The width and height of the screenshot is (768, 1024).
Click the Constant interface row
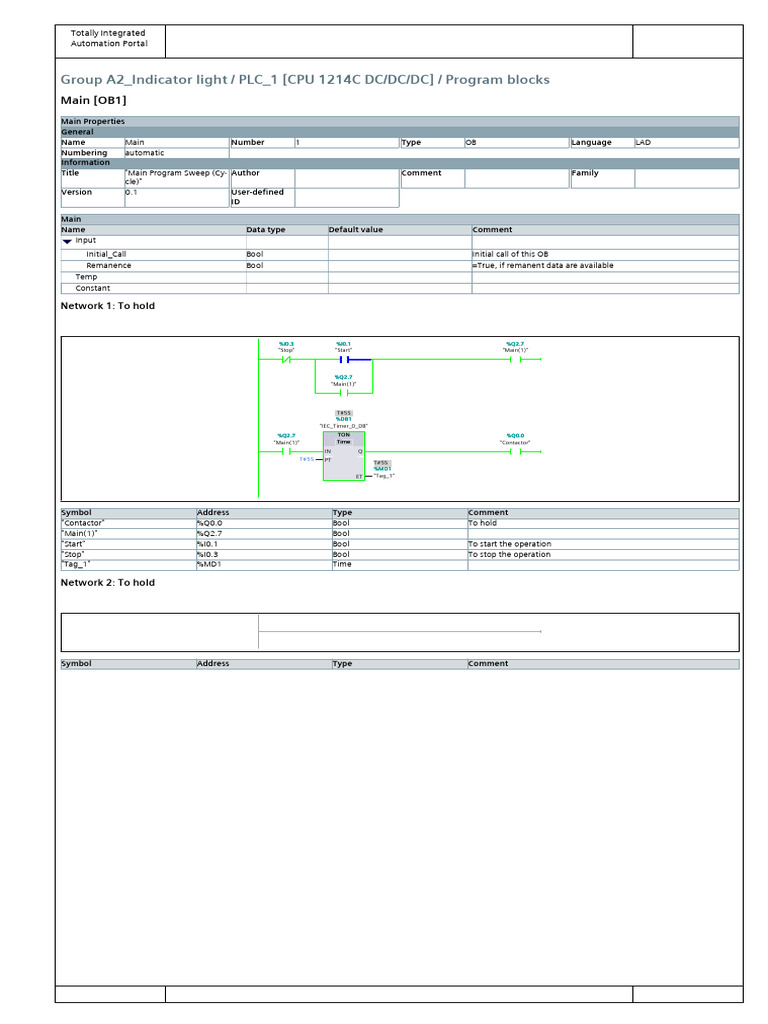(x=400, y=288)
